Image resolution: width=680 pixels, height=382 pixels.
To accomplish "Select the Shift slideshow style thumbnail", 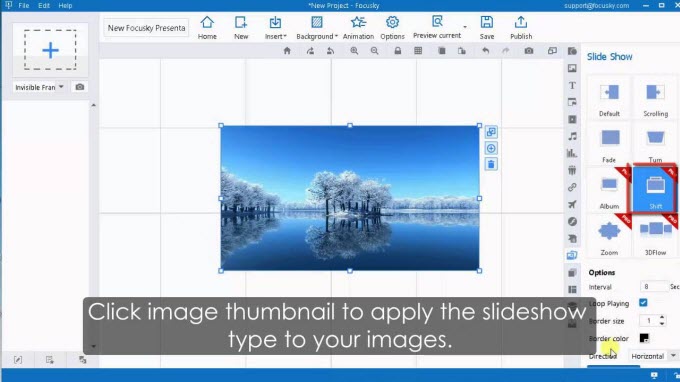I will tap(655, 189).
